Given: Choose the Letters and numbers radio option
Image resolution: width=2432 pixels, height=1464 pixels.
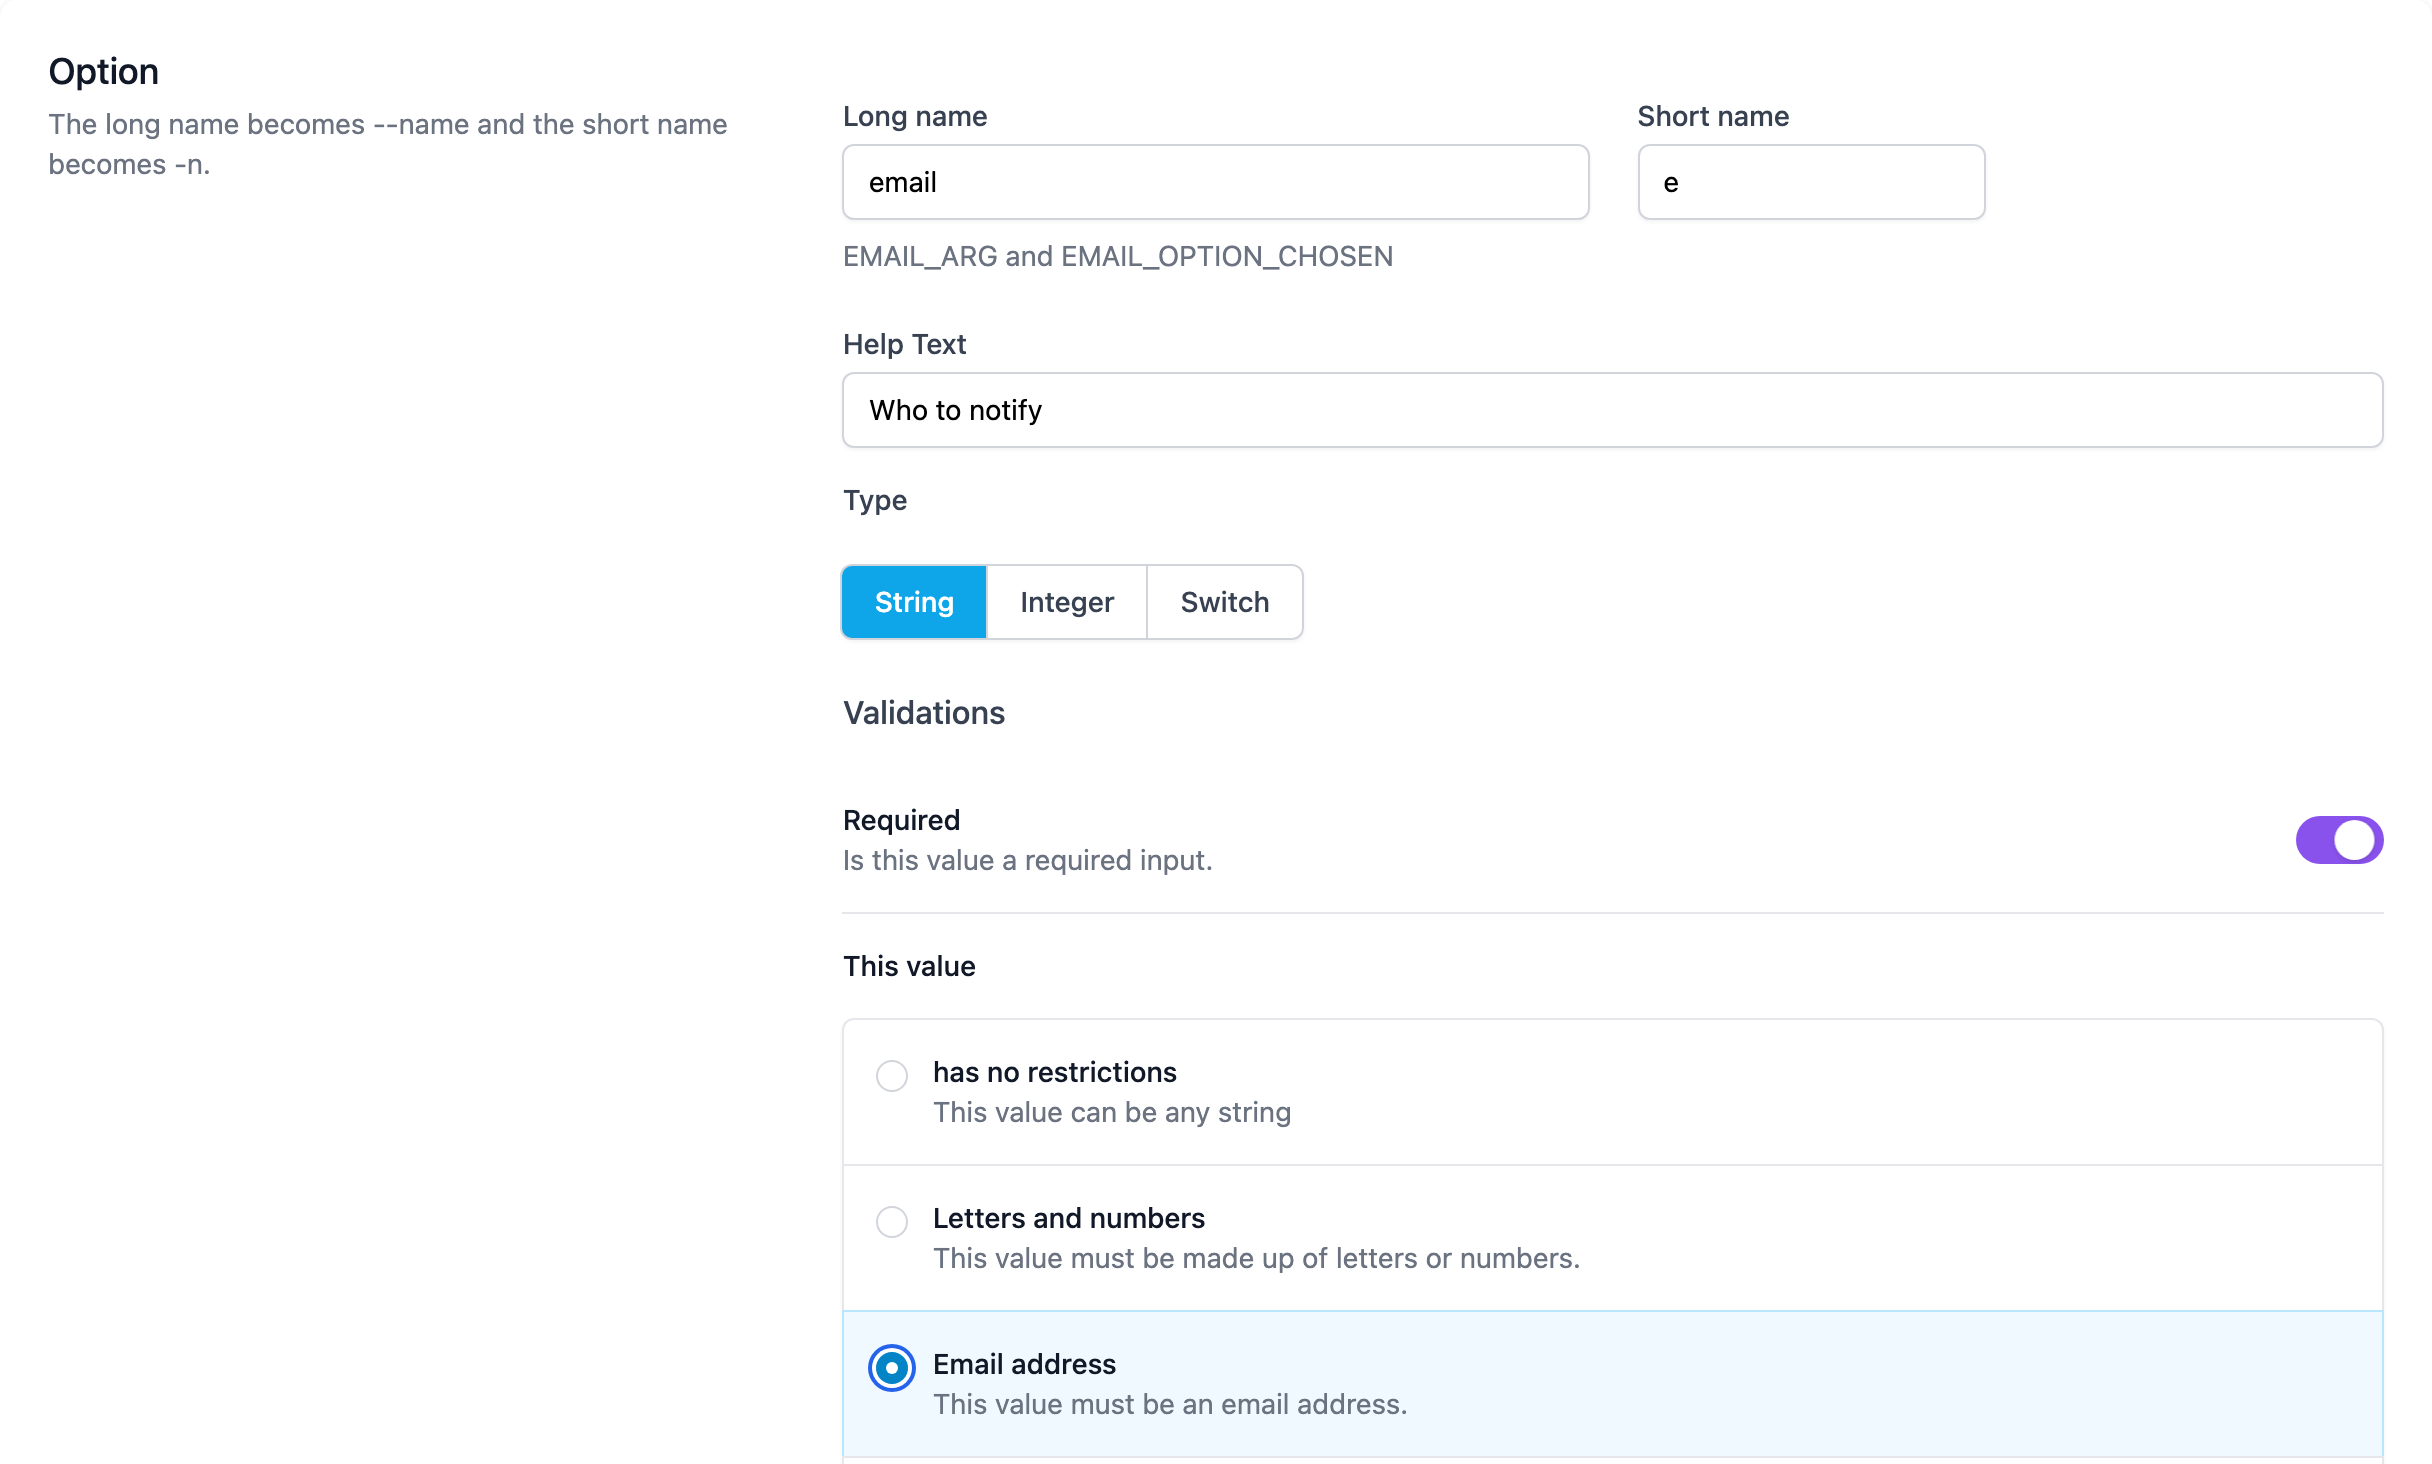Looking at the screenshot, I should pos(892,1222).
